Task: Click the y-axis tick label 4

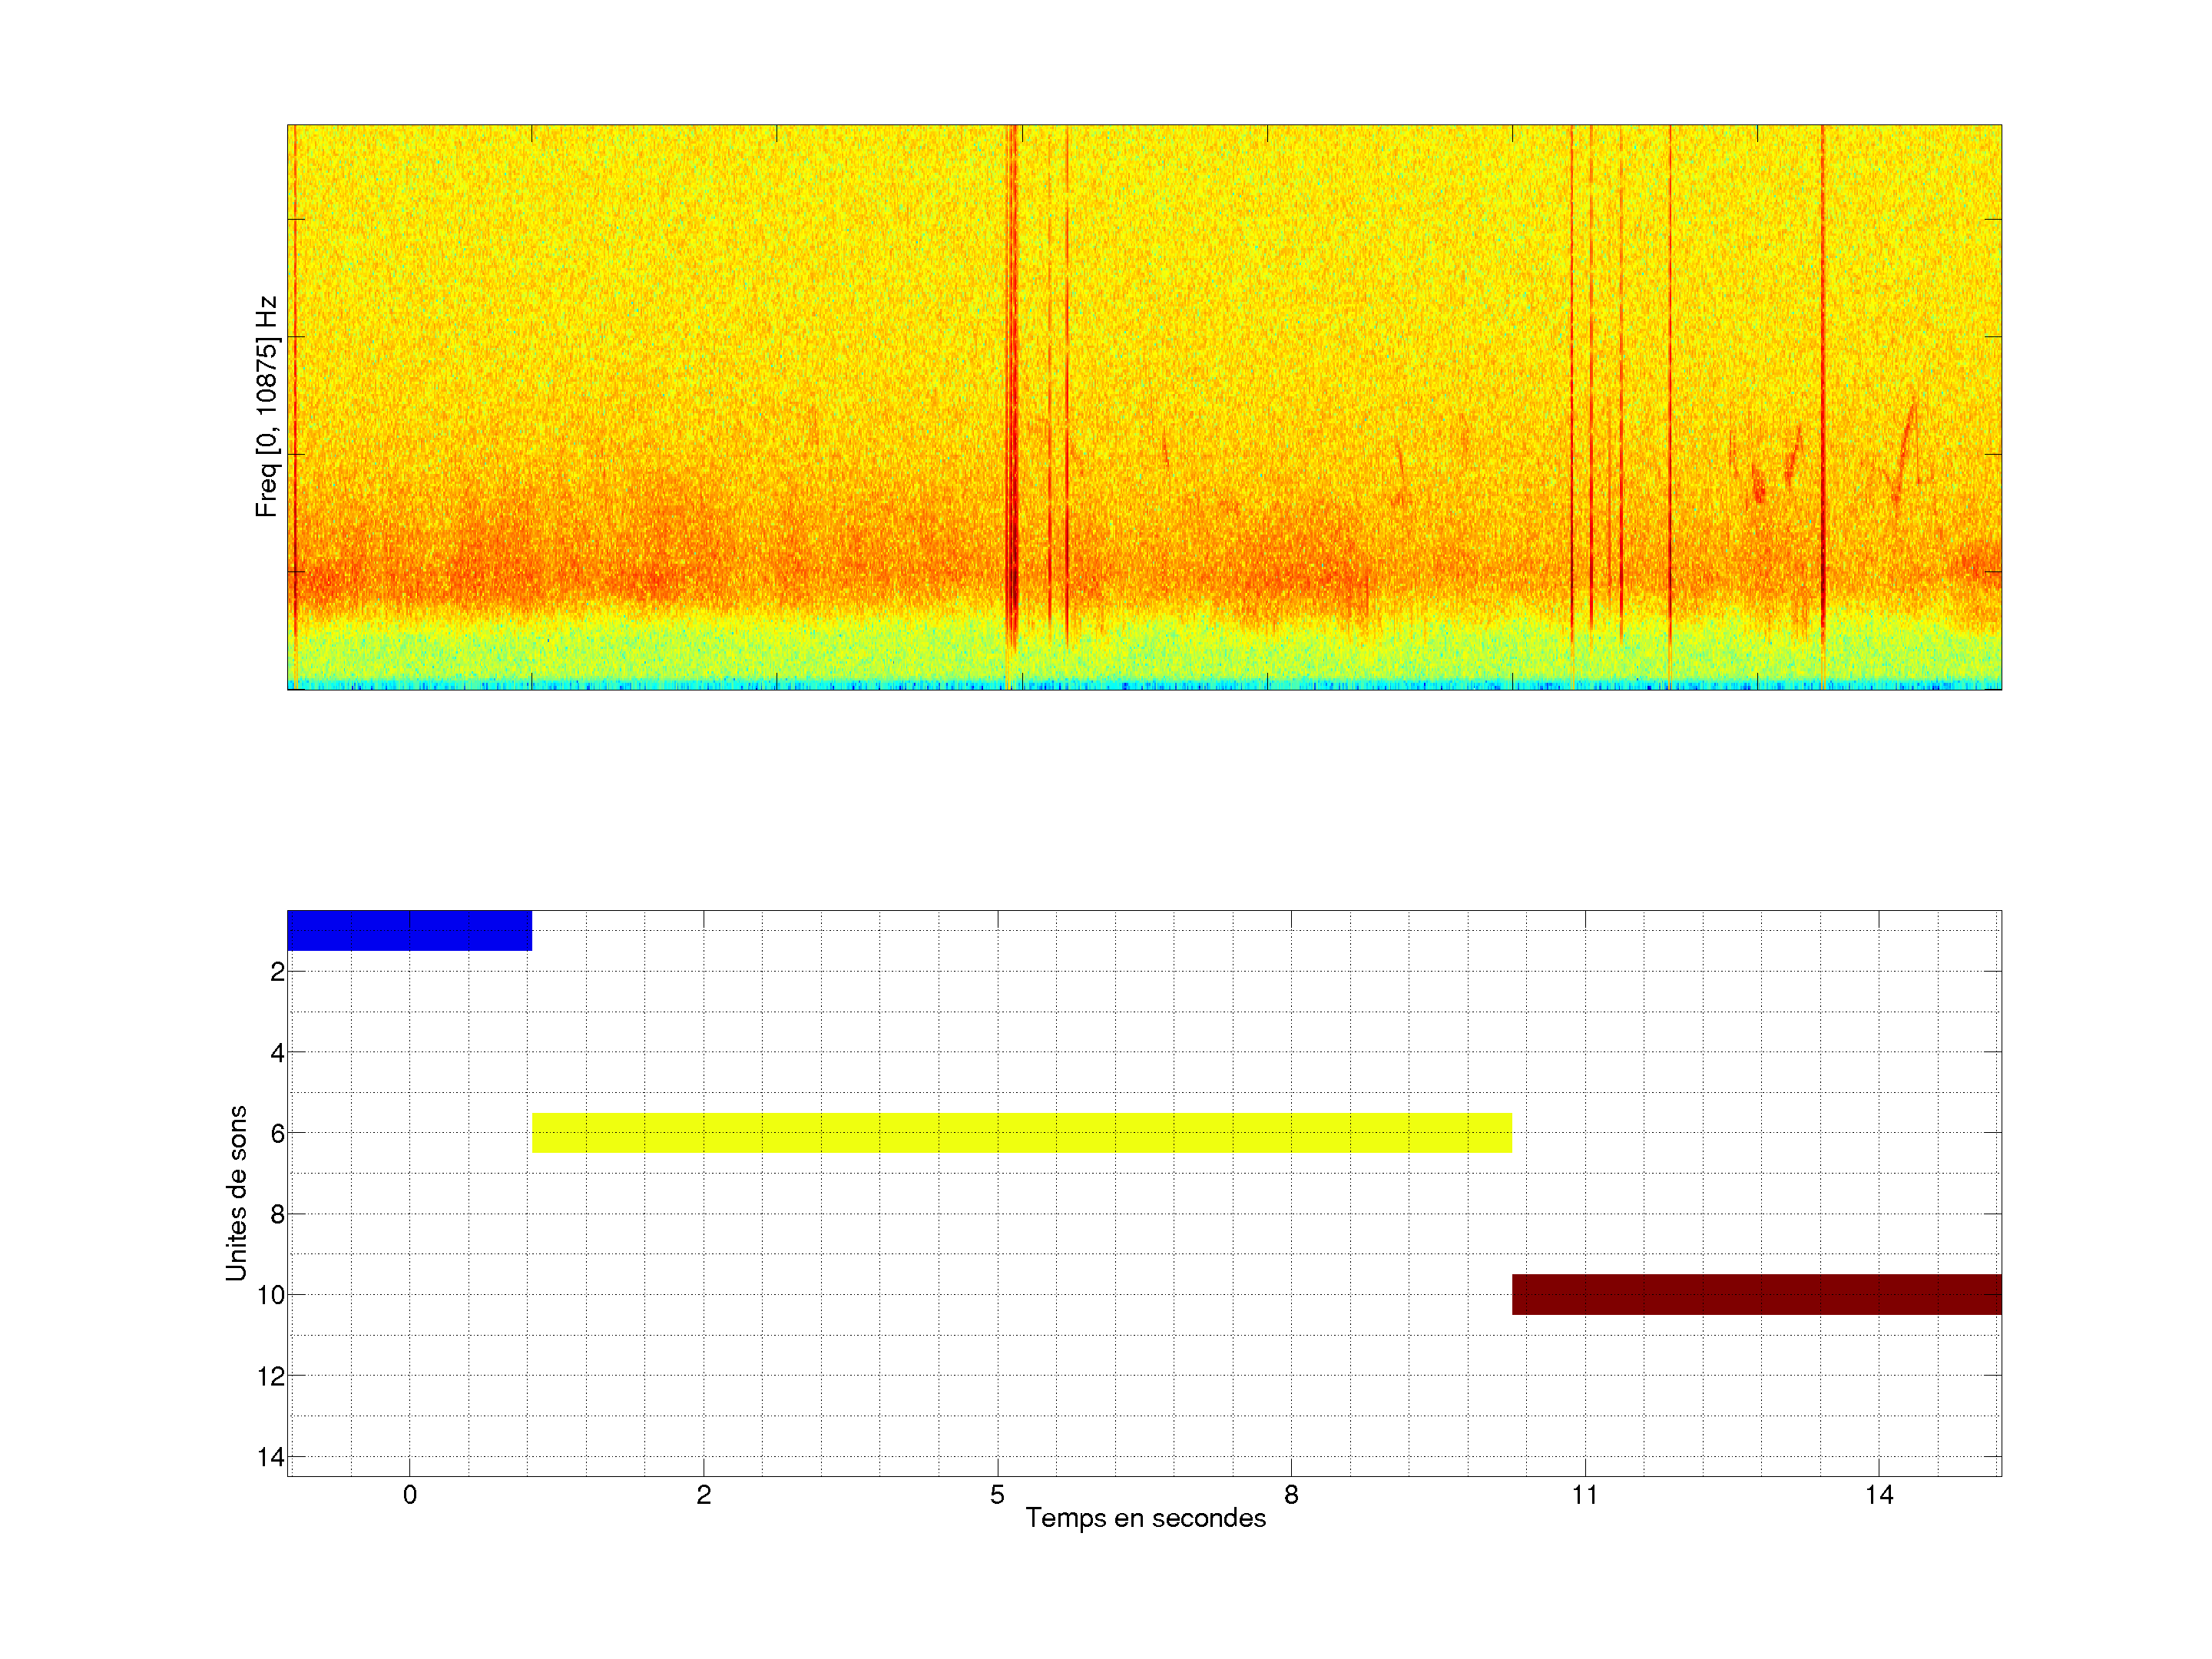Action: click(277, 1052)
